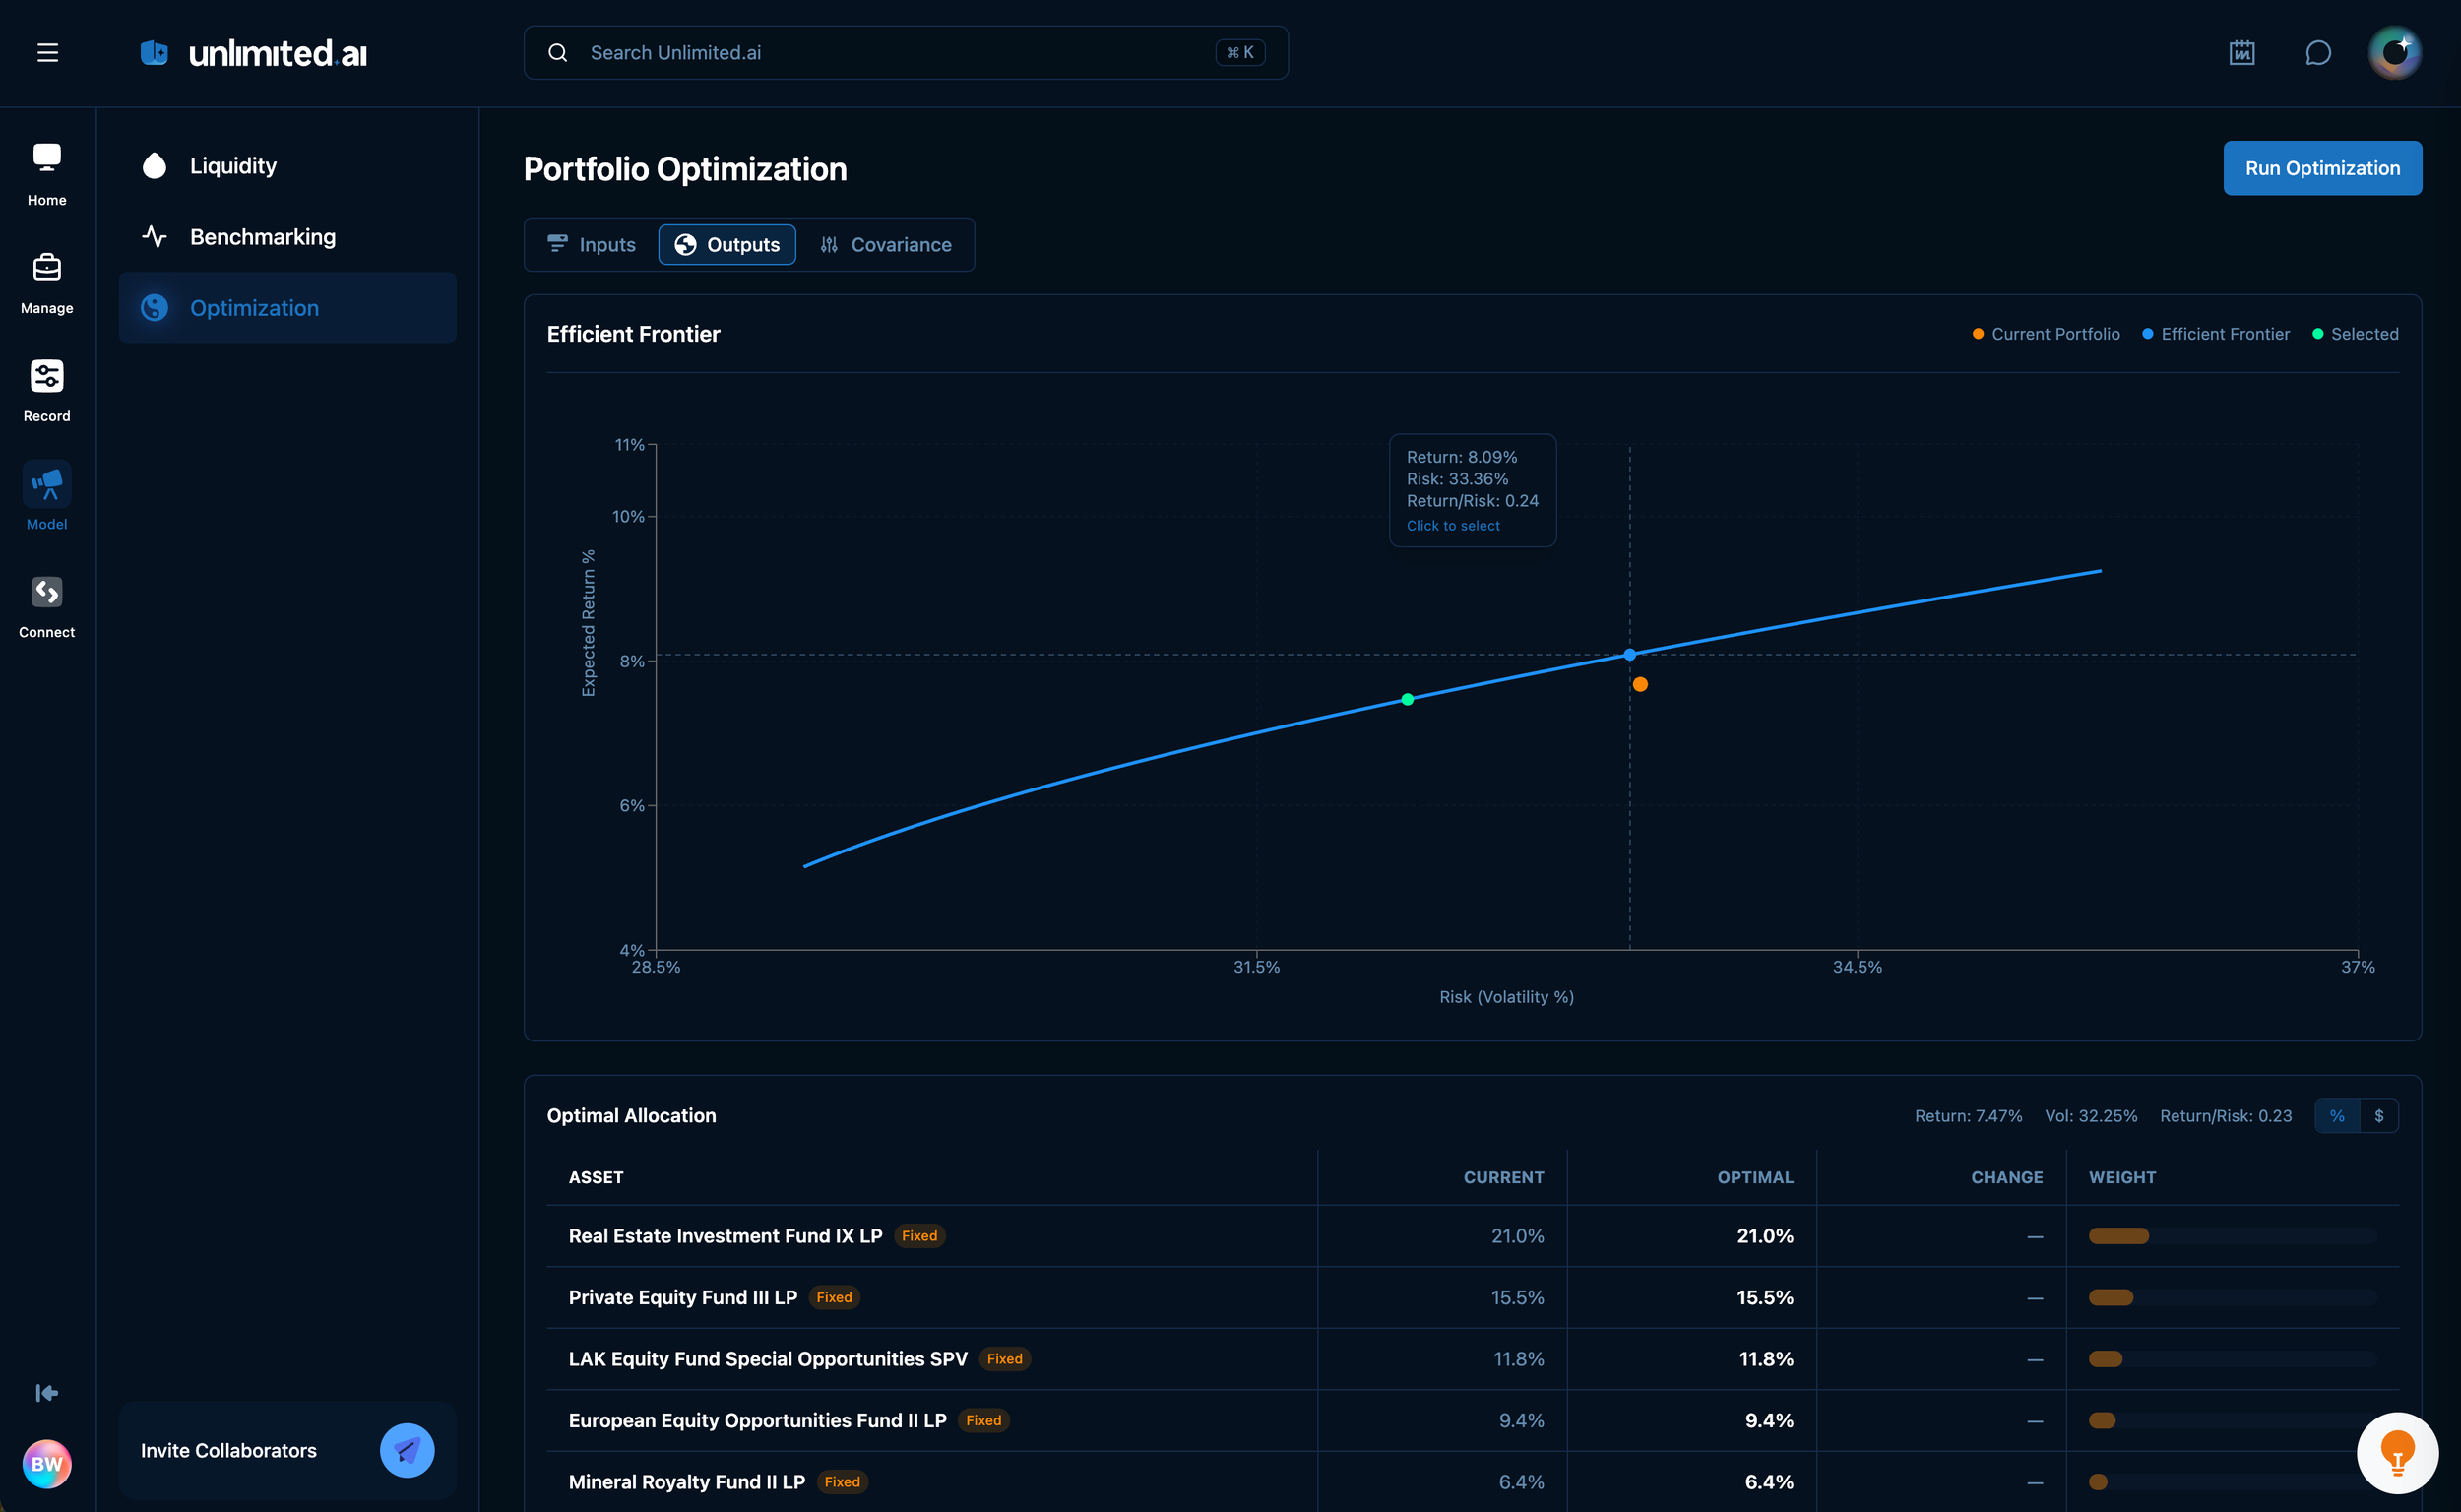Select the green Selected frontier point
The height and width of the screenshot is (1512, 2461).
click(x=1407, y=699)
